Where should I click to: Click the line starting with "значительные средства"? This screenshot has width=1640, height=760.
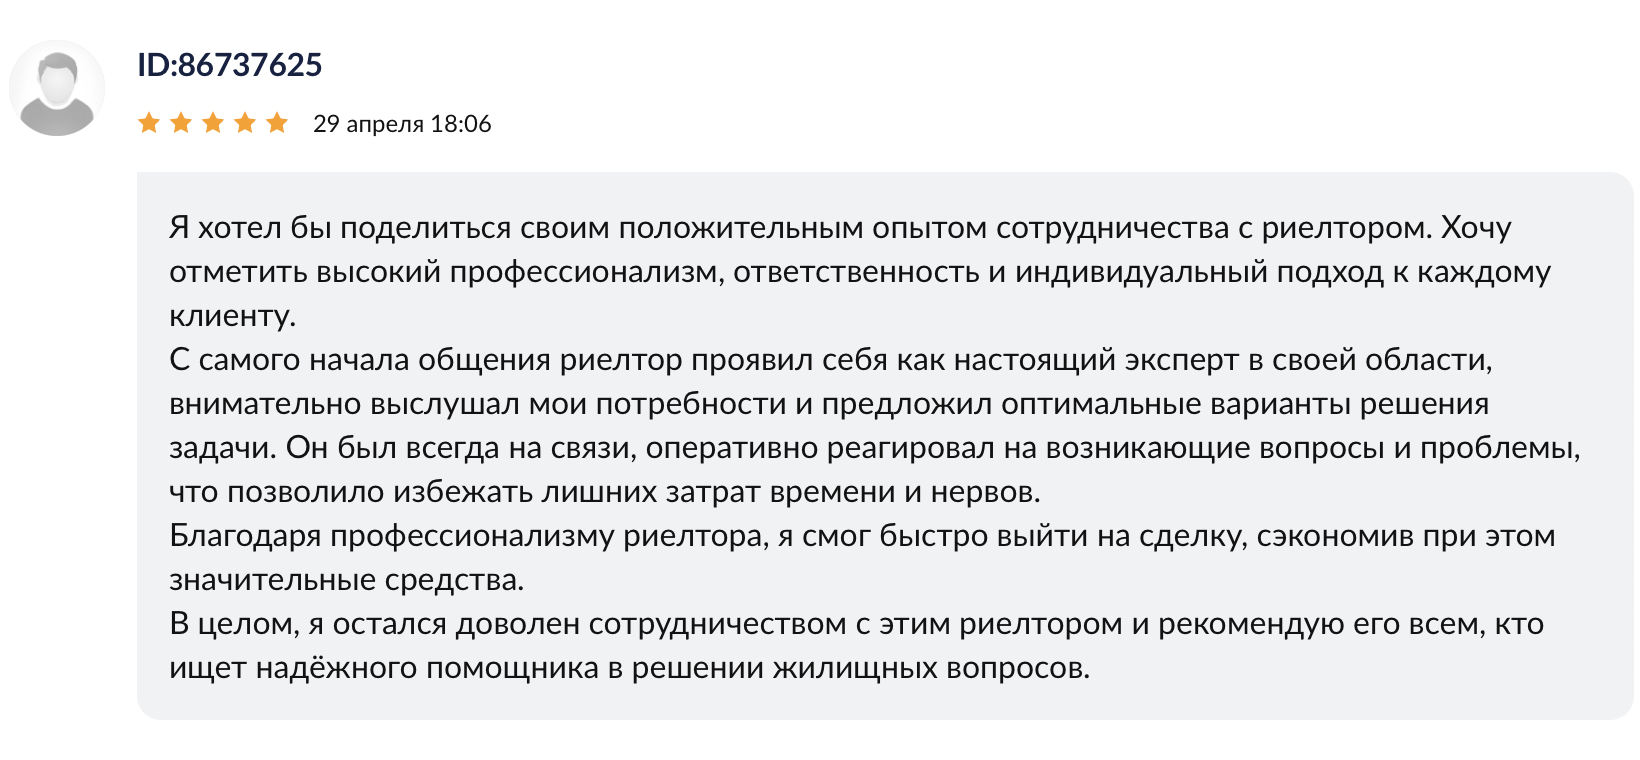click(347, 580)
